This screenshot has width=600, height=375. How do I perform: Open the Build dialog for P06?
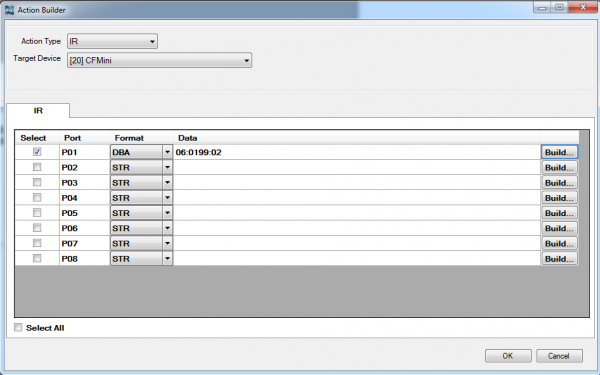[559, 228]
